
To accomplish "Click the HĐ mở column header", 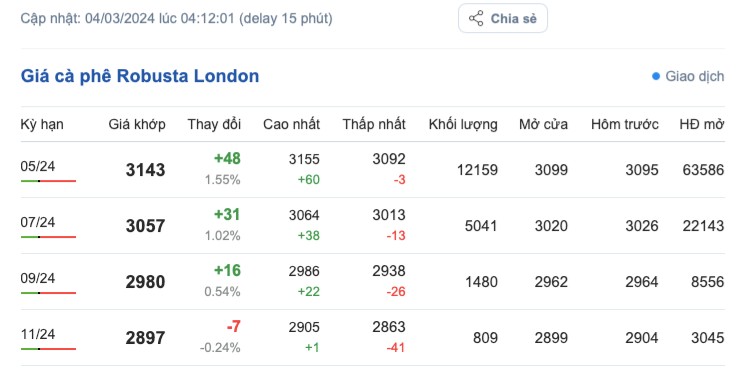I will [x=701, y=124].
